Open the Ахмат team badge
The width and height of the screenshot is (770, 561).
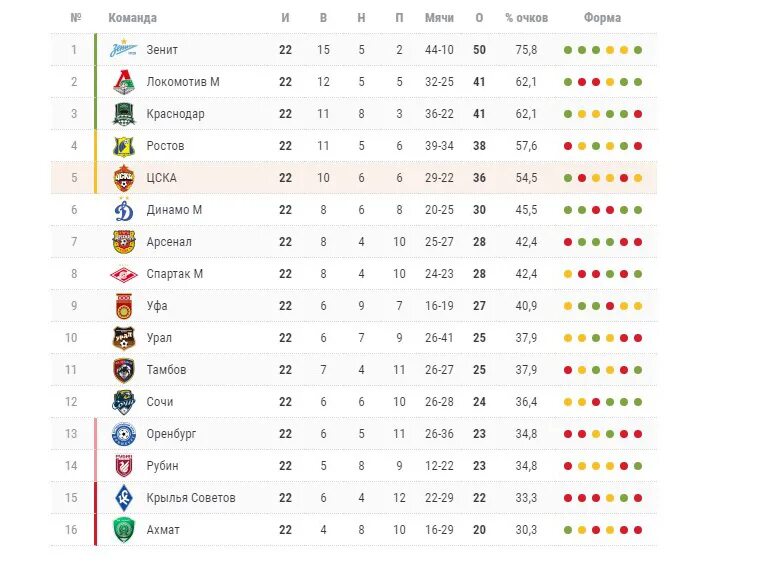pyautogui.click(x=124, y=530)
